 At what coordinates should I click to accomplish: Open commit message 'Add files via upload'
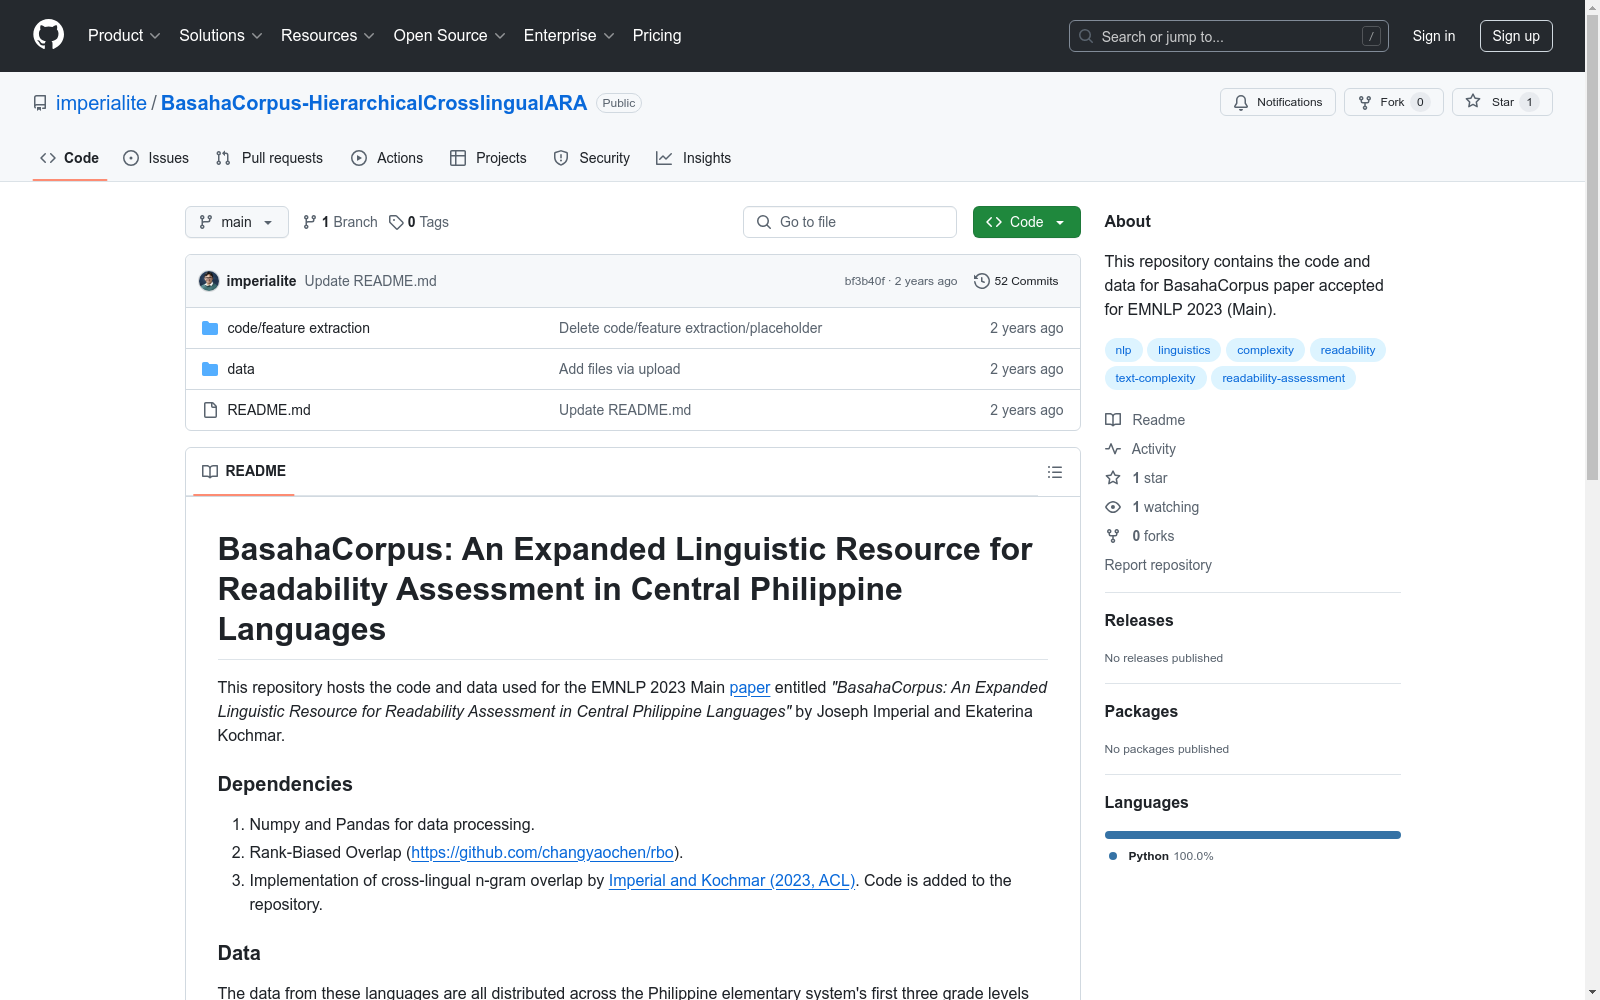click(620, 369)
